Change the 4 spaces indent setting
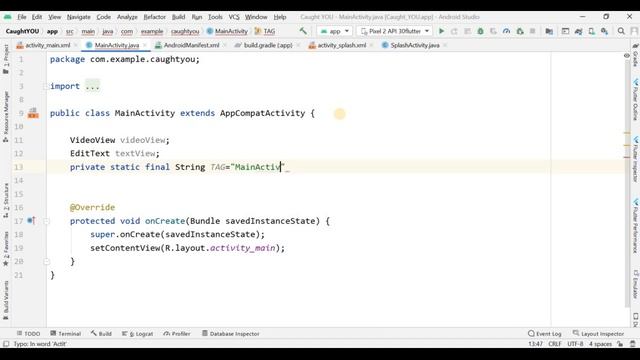640x360 pixels. click(600, 344)
